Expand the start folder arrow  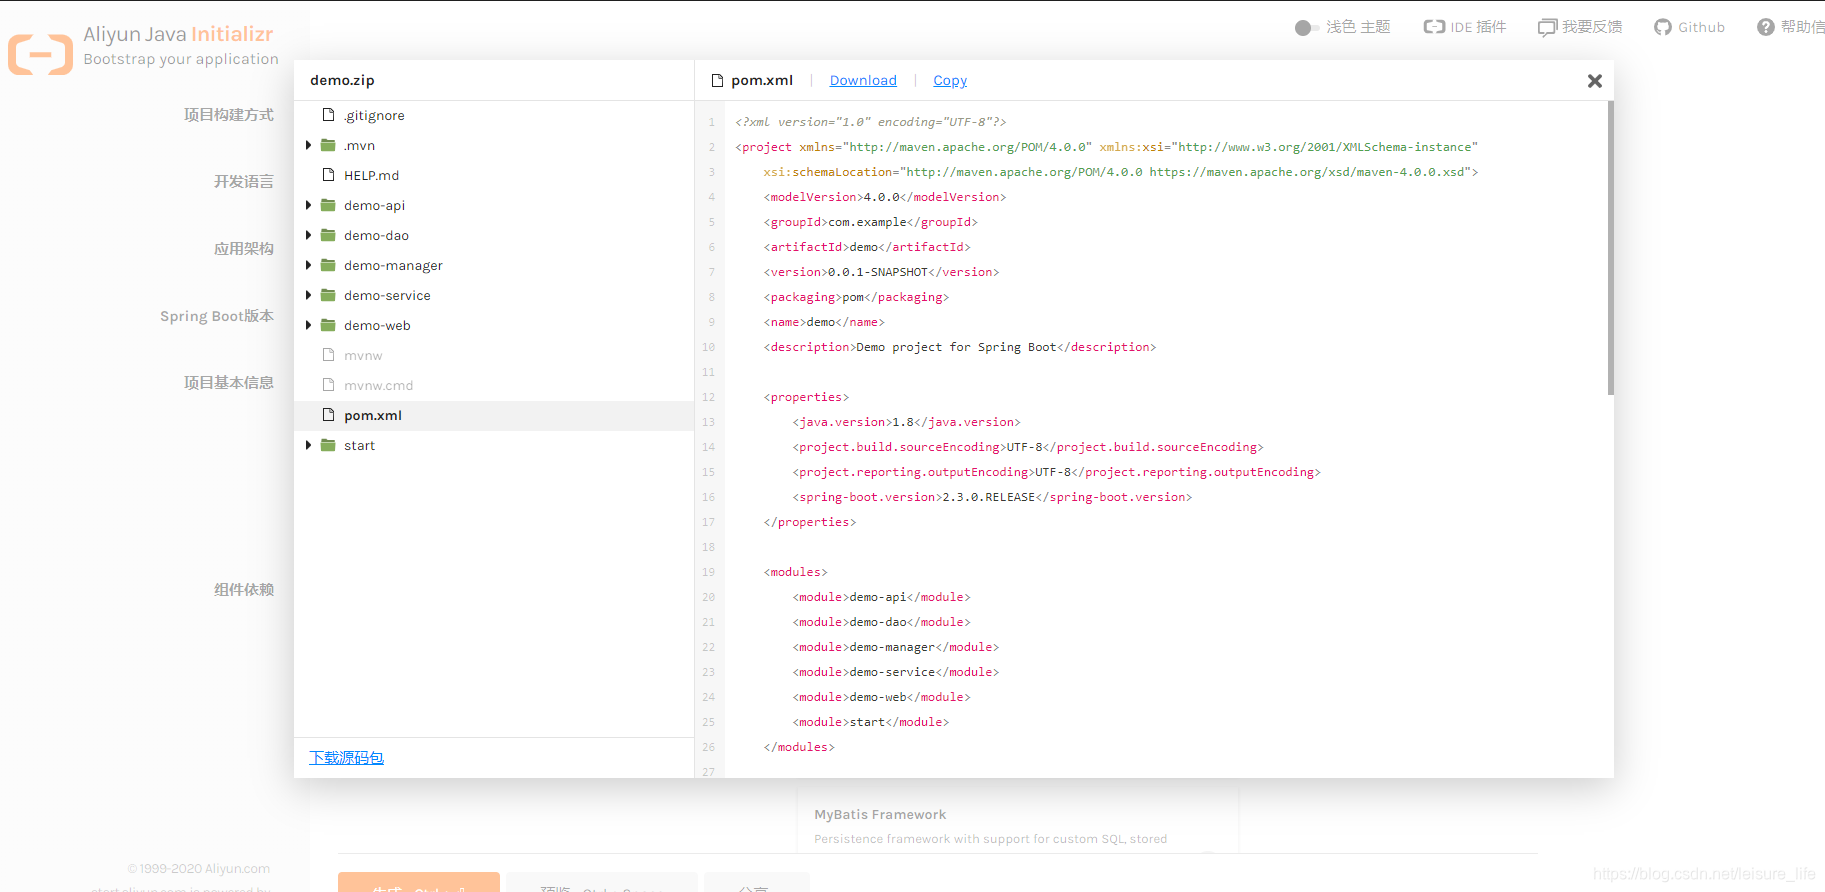coord(308,445)
